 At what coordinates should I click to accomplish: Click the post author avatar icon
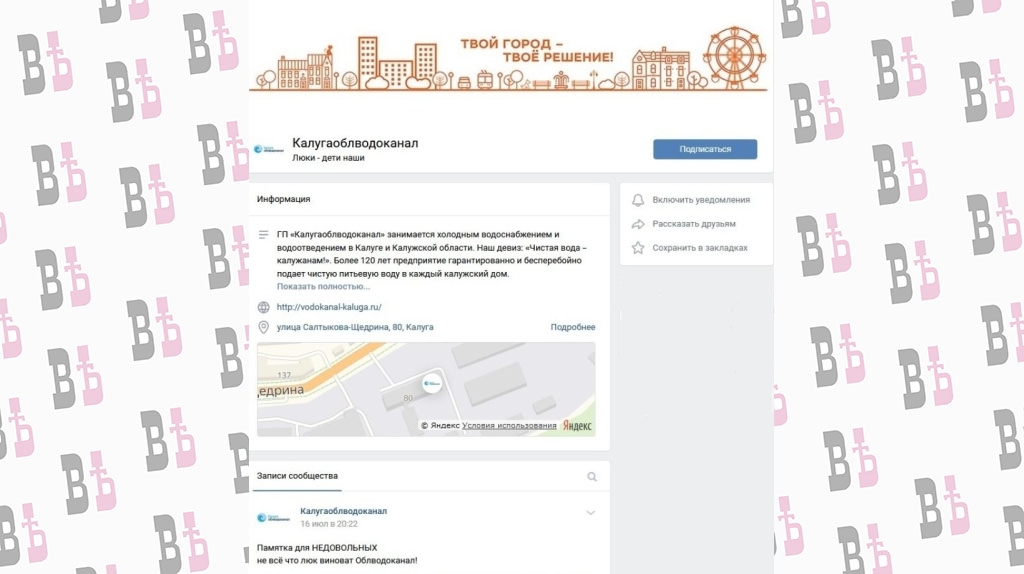273,518
